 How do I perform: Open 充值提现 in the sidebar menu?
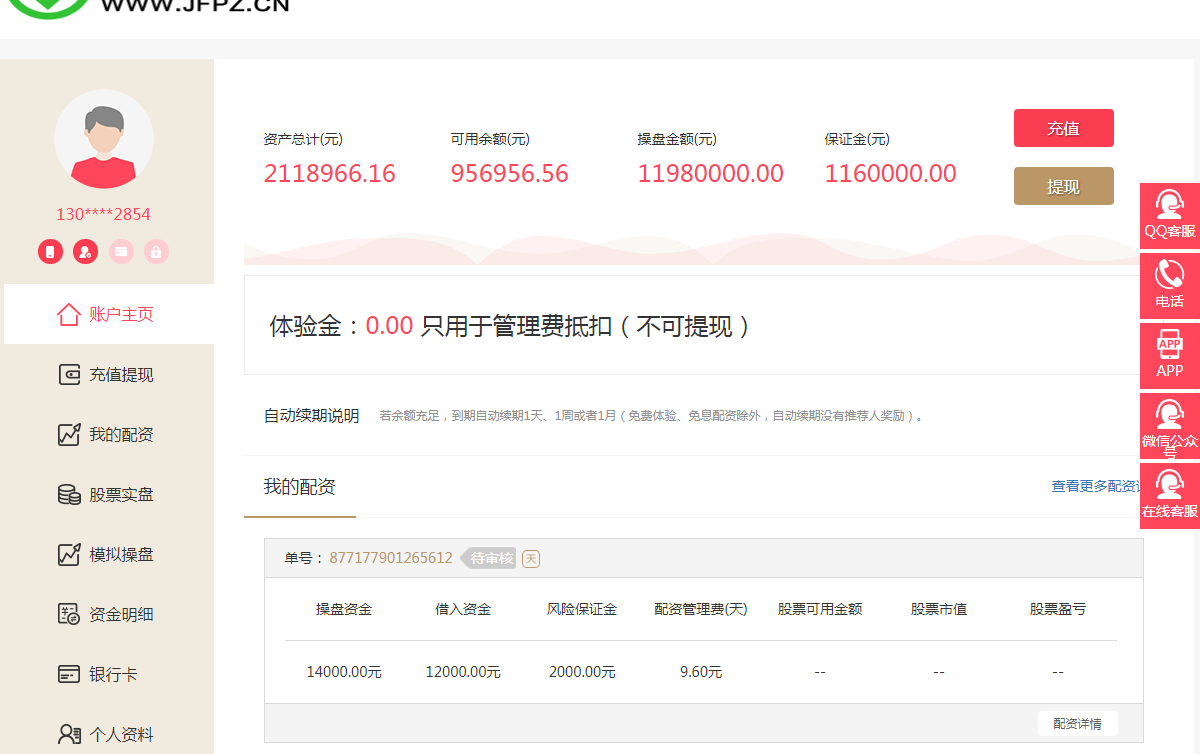(x=108, y=375)
